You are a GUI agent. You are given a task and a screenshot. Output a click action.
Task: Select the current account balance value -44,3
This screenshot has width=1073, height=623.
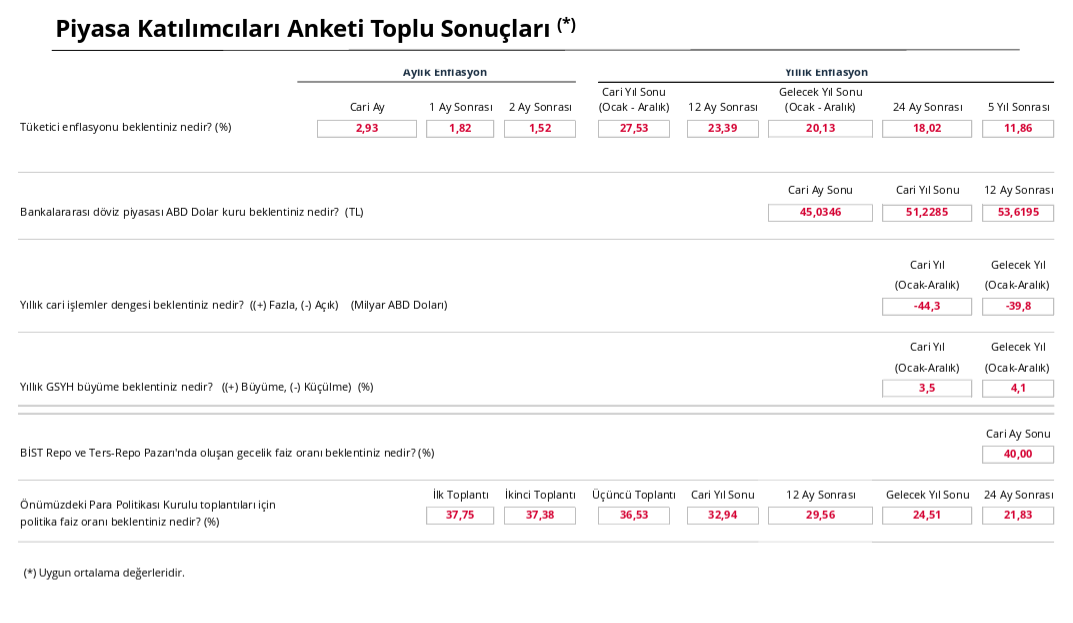[926, 306]
